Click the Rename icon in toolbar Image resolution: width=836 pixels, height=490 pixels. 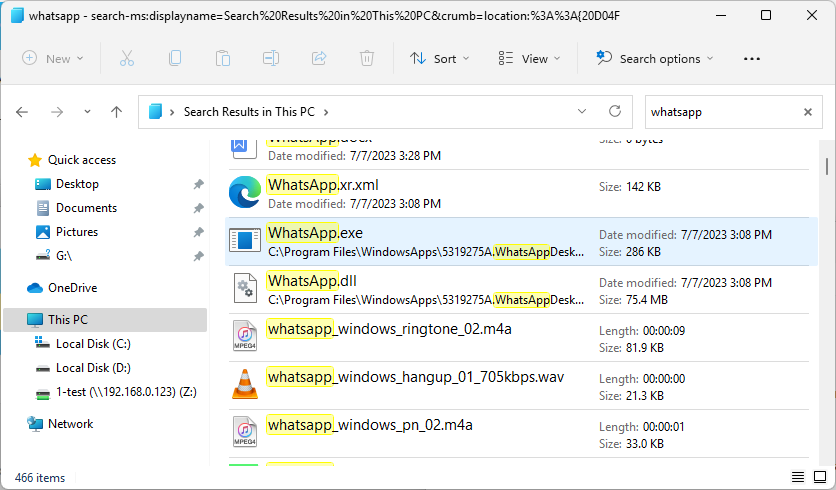coord(271,58)
